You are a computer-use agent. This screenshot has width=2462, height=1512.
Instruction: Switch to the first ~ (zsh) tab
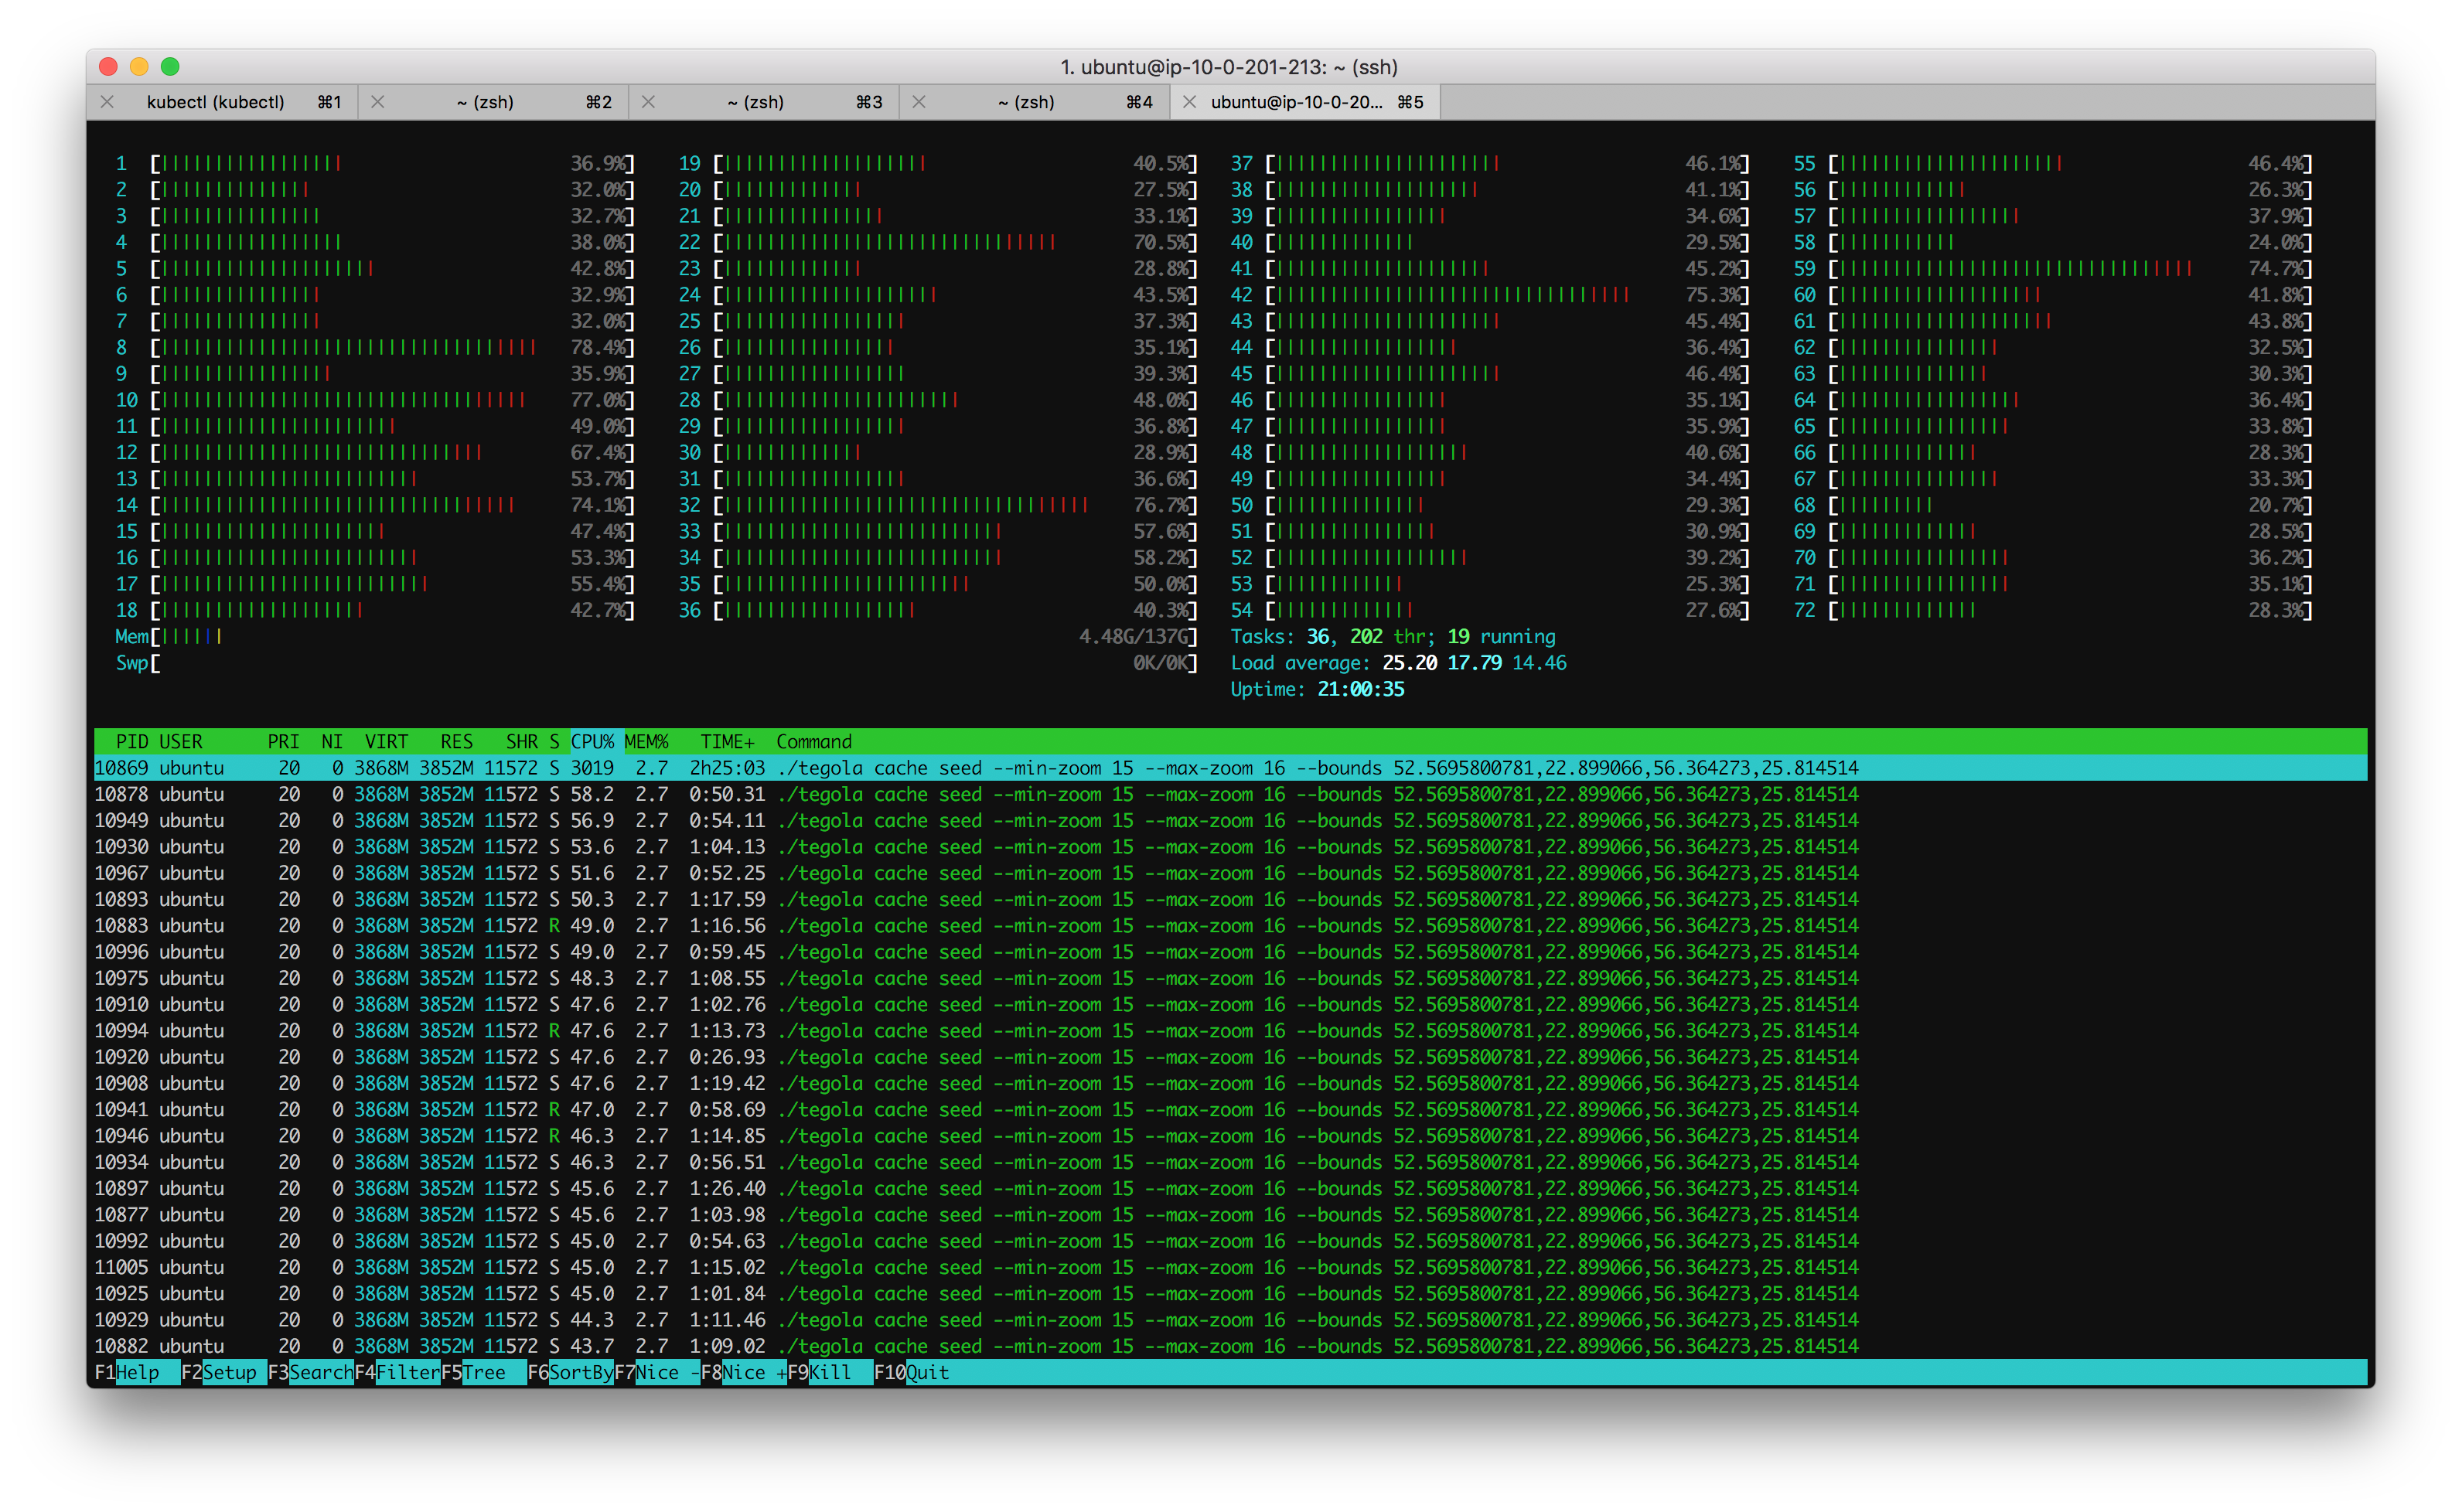point(485,101)
